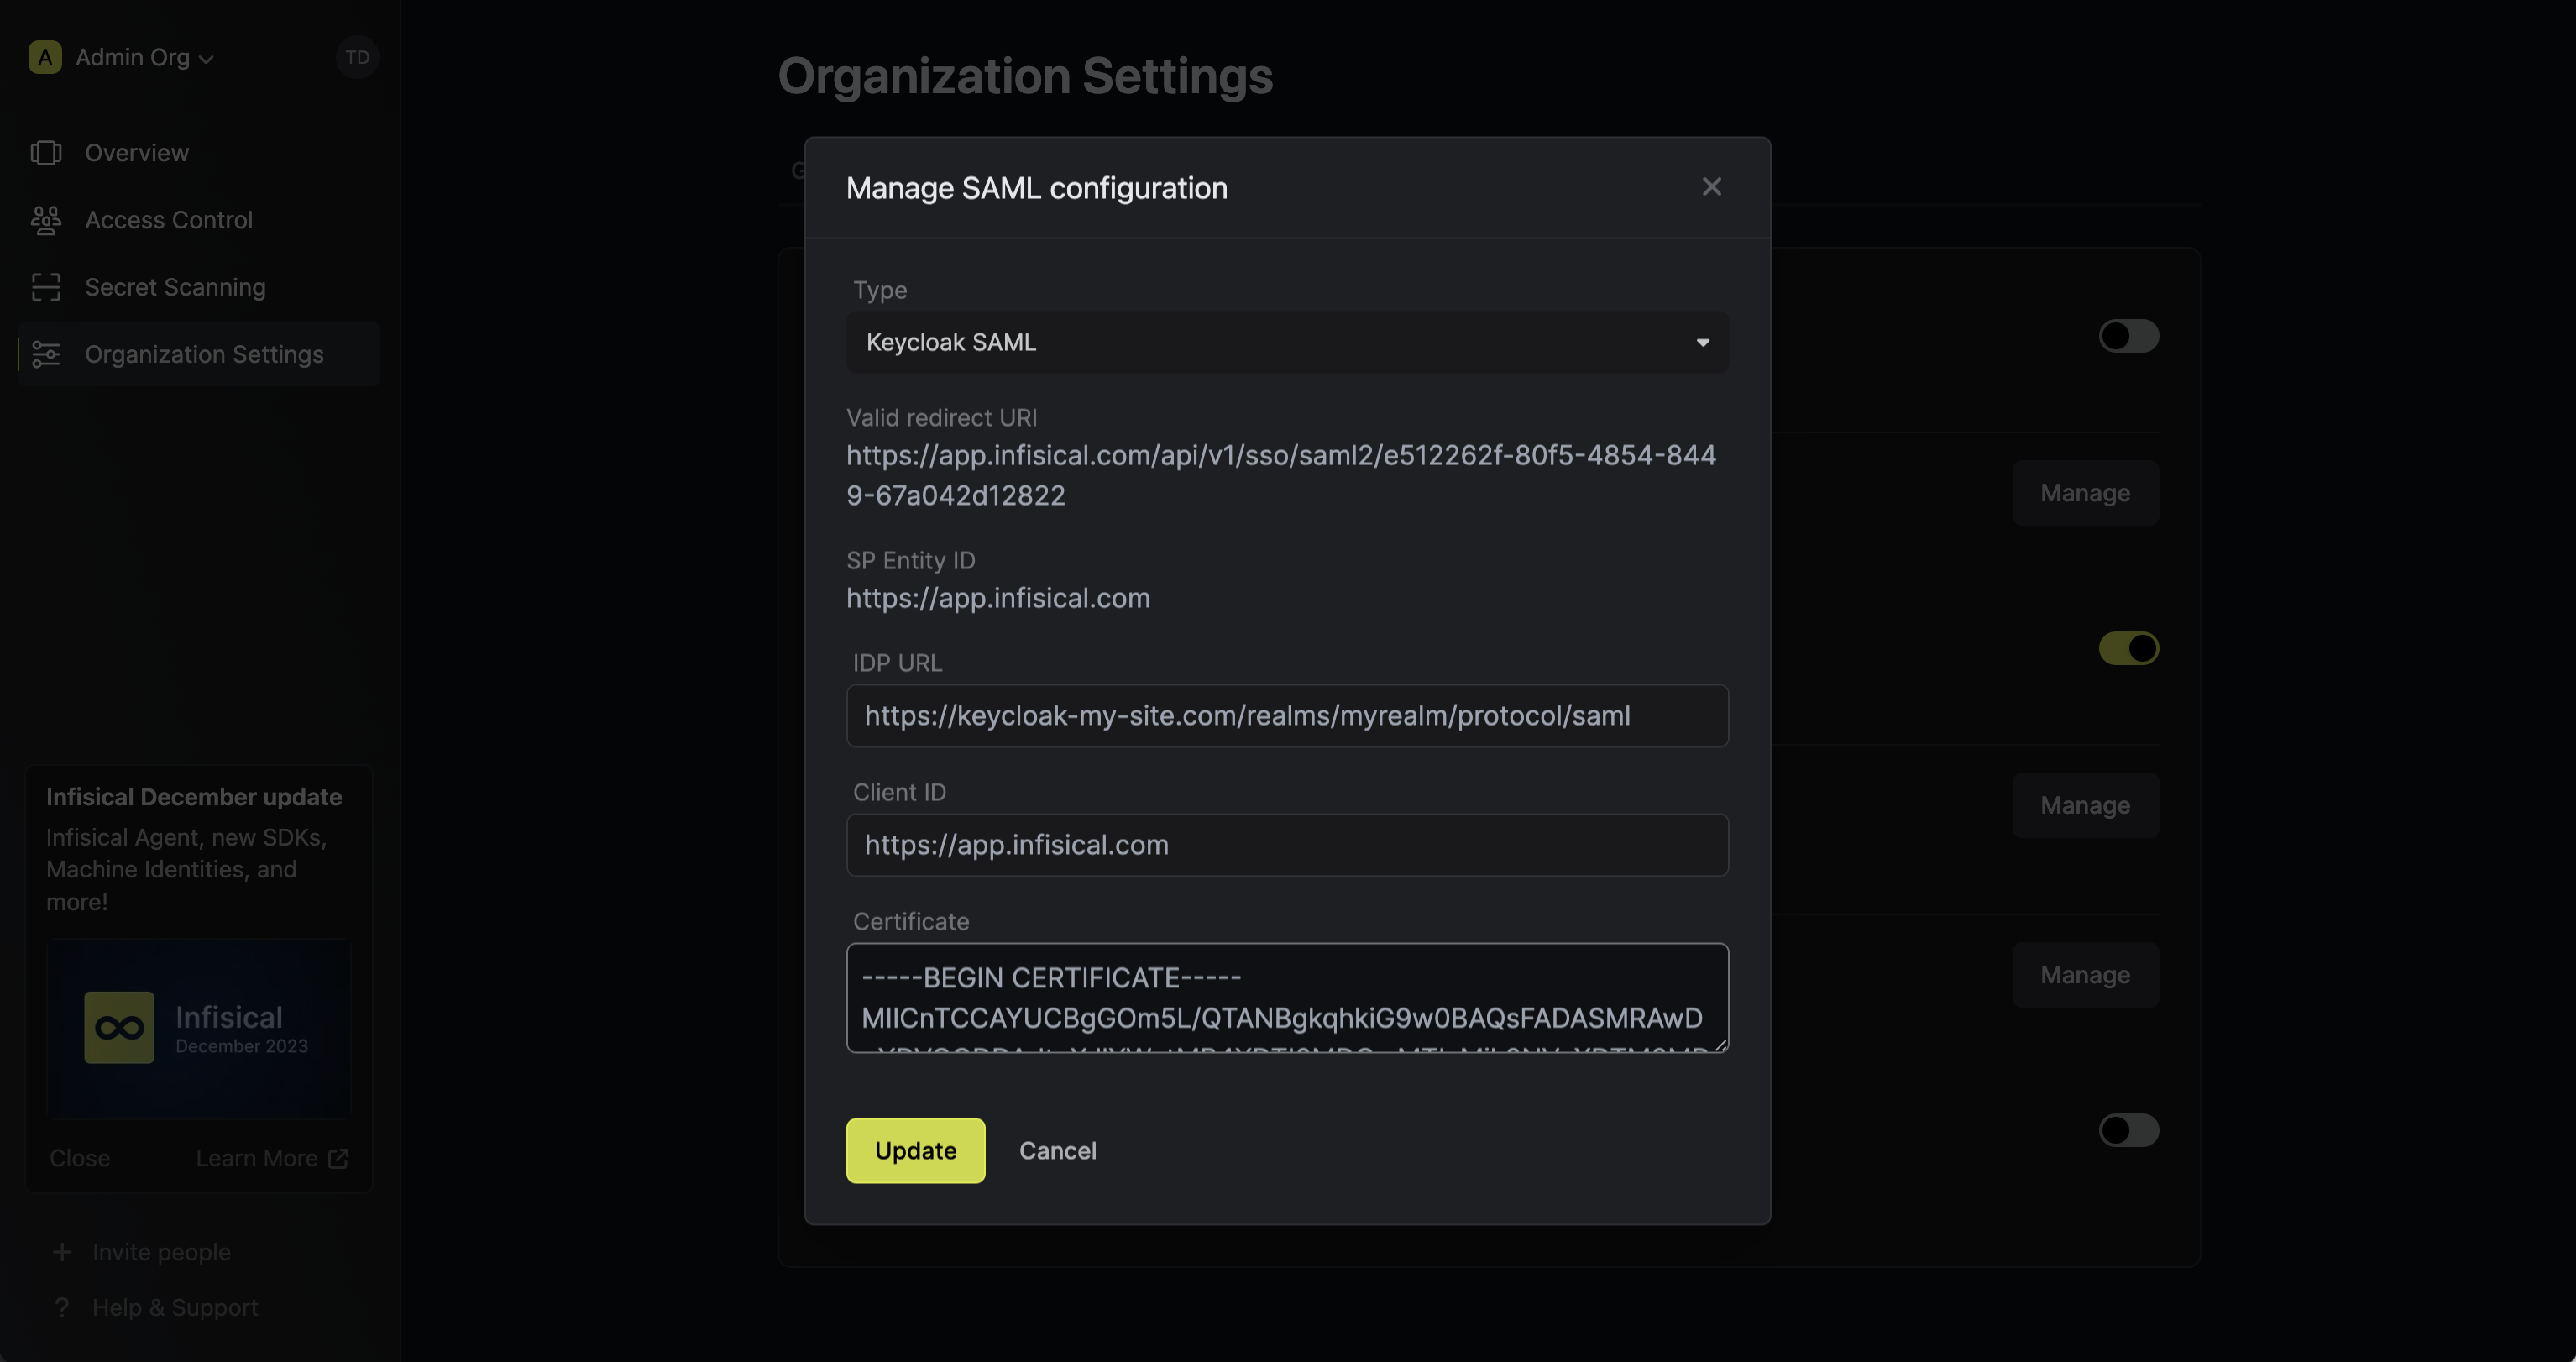Open the TD user avatar menu
The image size is (2576, 1362).
[x=357, y=58]
